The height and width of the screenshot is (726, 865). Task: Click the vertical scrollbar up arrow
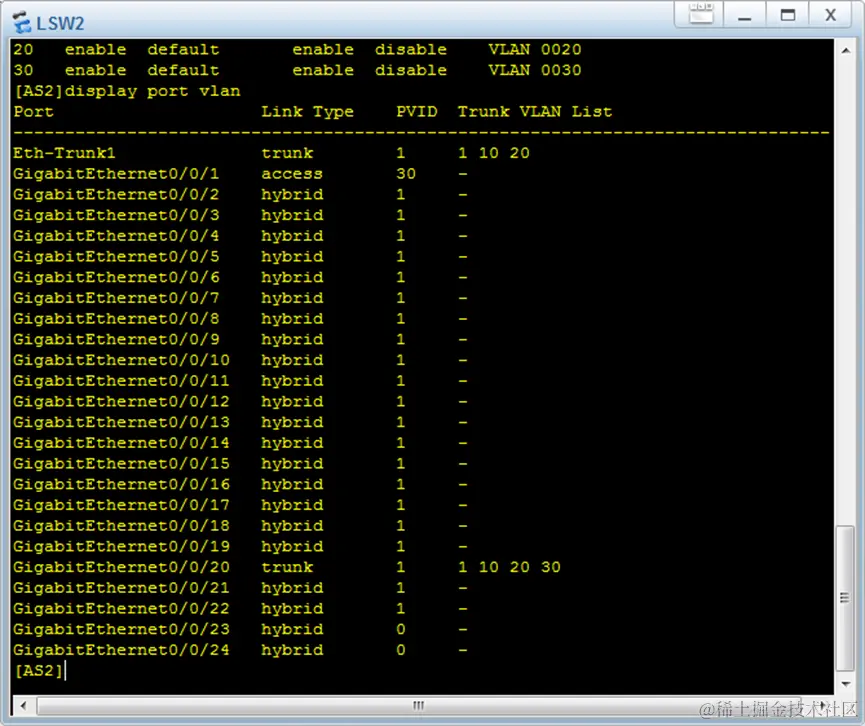845,51
